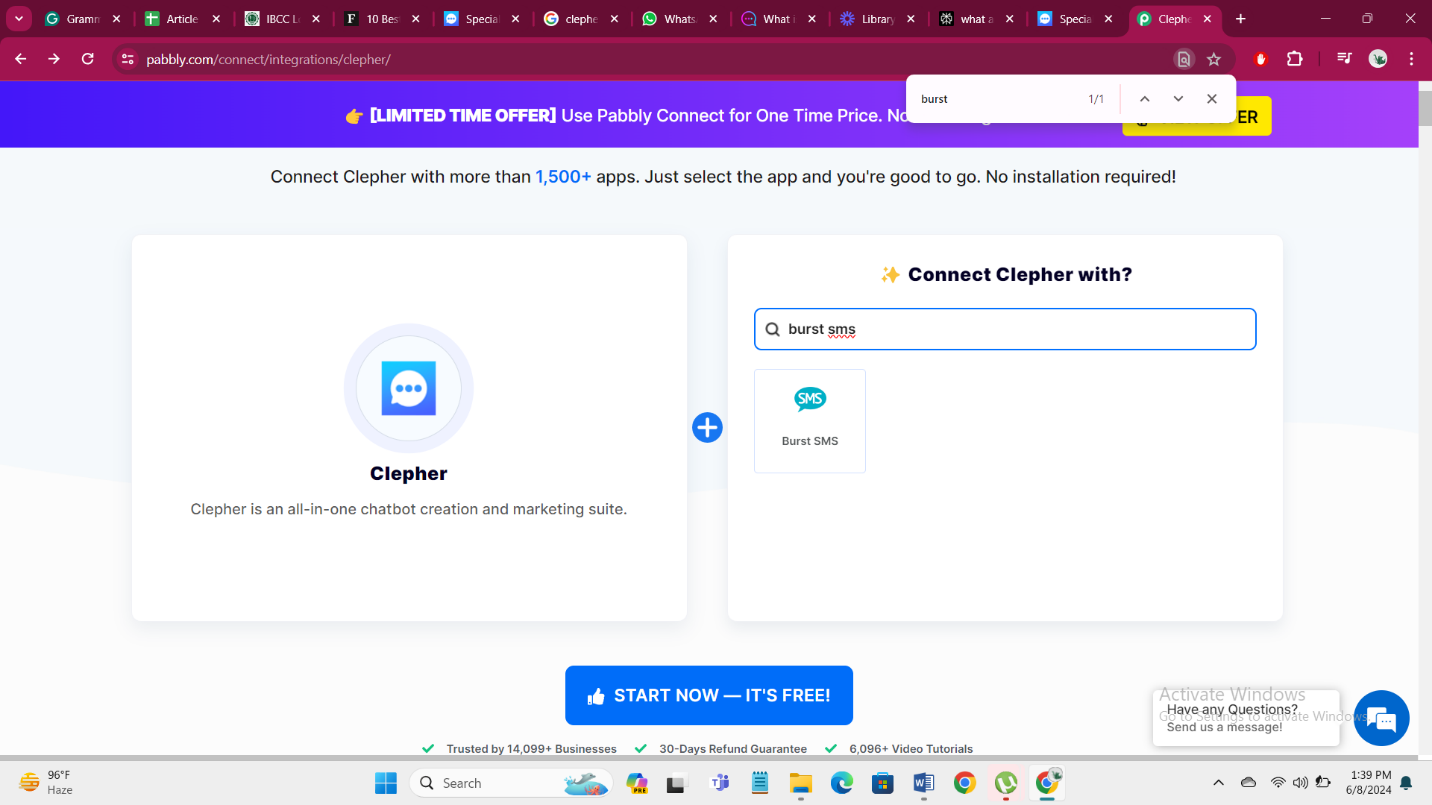This screenshot has height=805, width=1432.
Task: Close the WhatsApp tab
Action: click(x=713, y=19)
